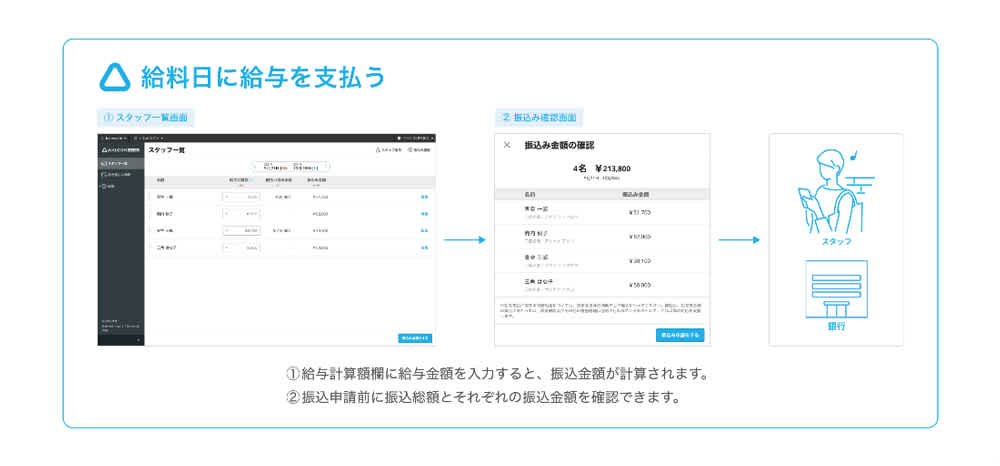This screenshot has height=466, width=1000.
Task: Open the second item in the dark sidebar
Action: (118, 174)
